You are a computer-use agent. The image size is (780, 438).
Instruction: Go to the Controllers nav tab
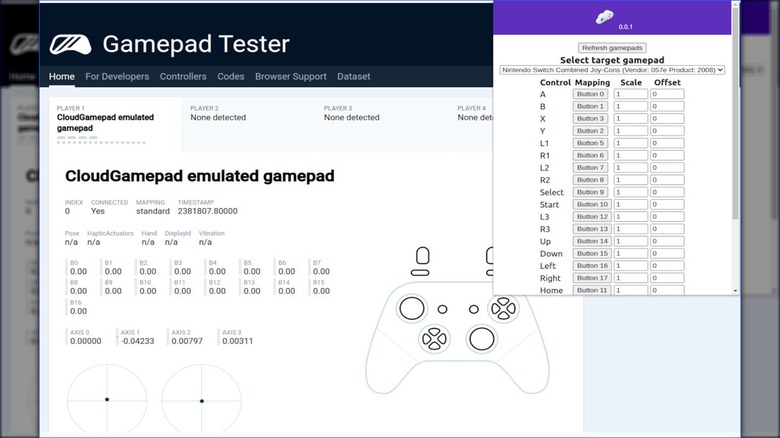[x=183, y=77]
